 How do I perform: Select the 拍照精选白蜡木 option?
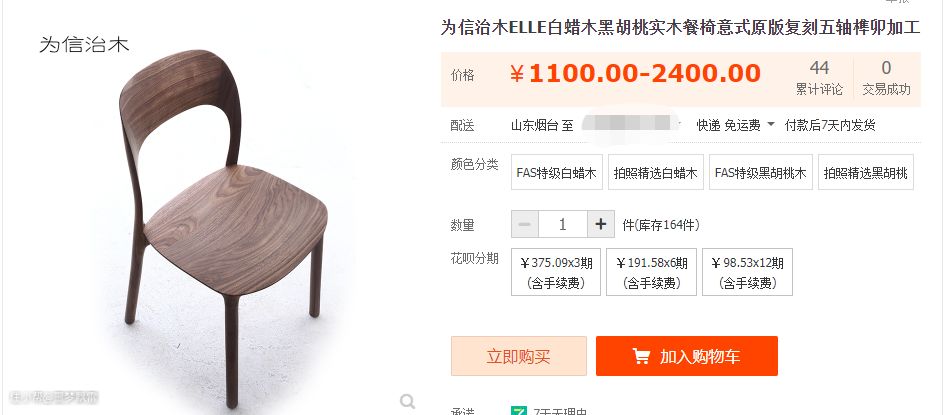[656, 172]
